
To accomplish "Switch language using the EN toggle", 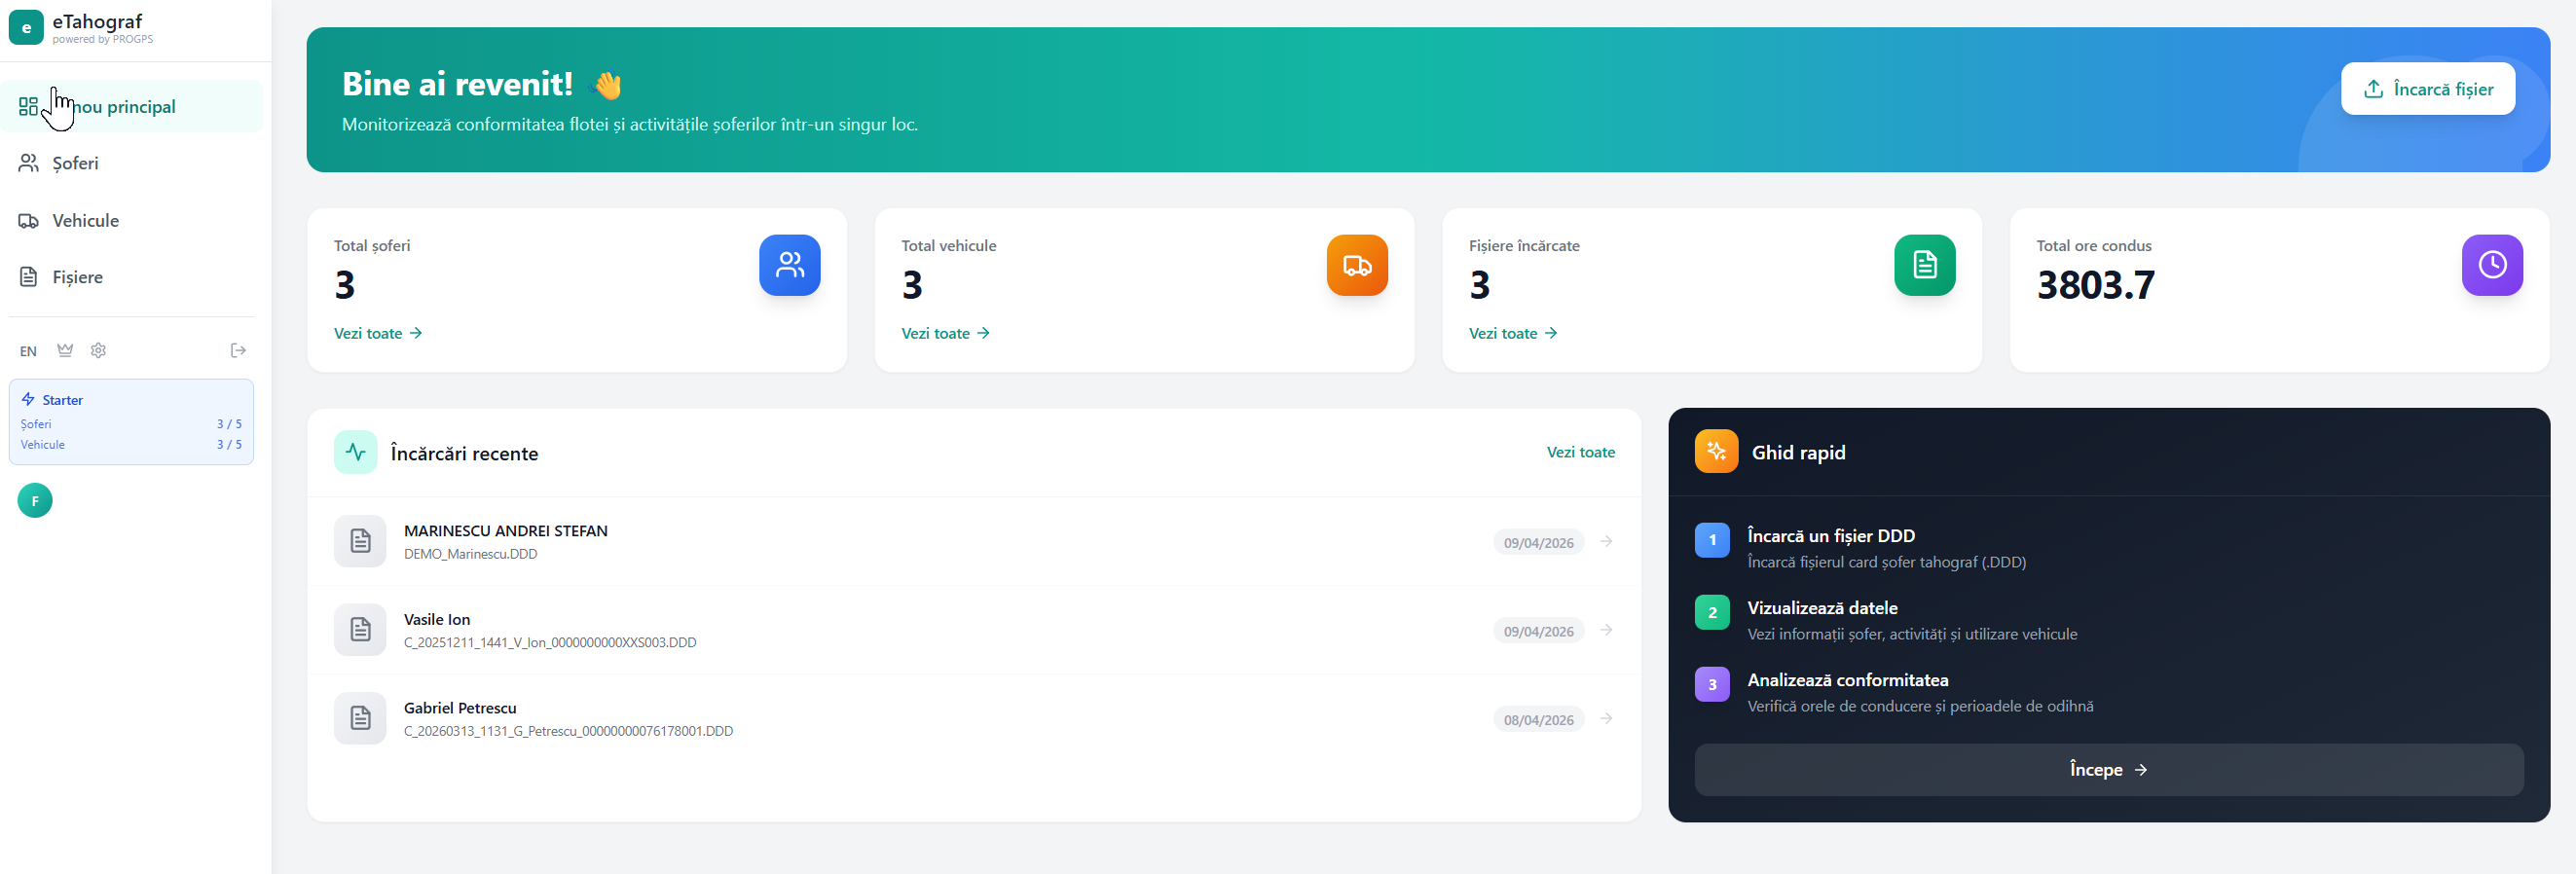I will pyautogui.click(x=28, y=351).
